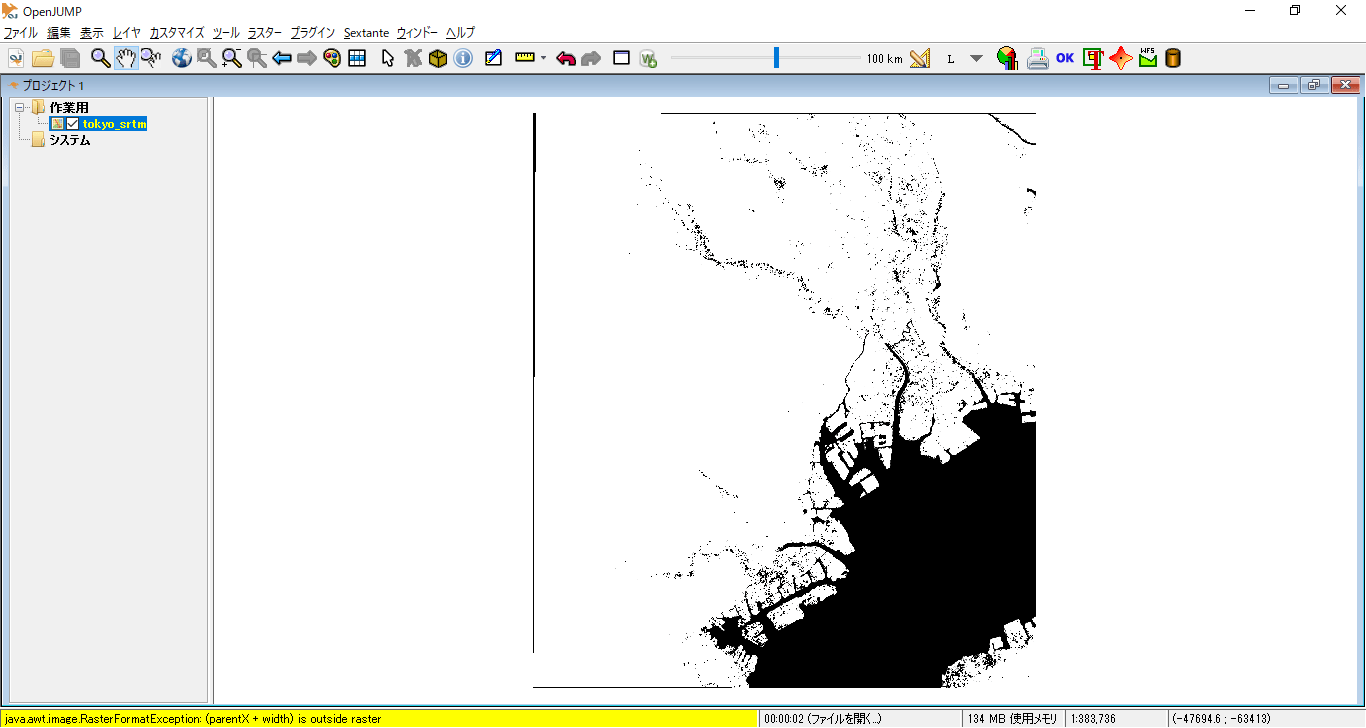Click the clear selection icon
1366x728 pixels.
(413, 58)
